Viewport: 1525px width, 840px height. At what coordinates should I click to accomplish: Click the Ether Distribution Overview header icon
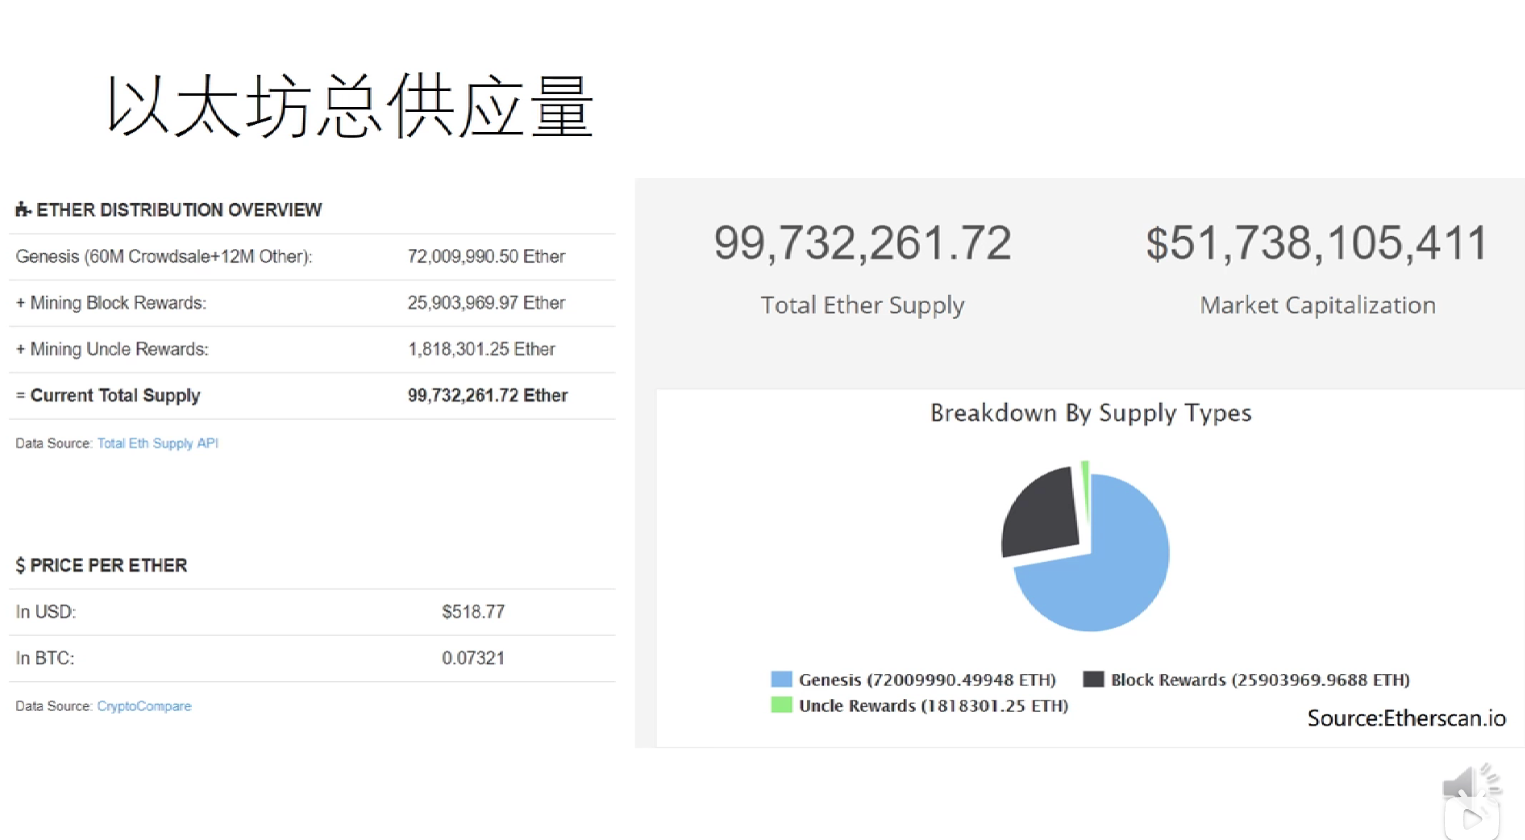coord(22,210)
